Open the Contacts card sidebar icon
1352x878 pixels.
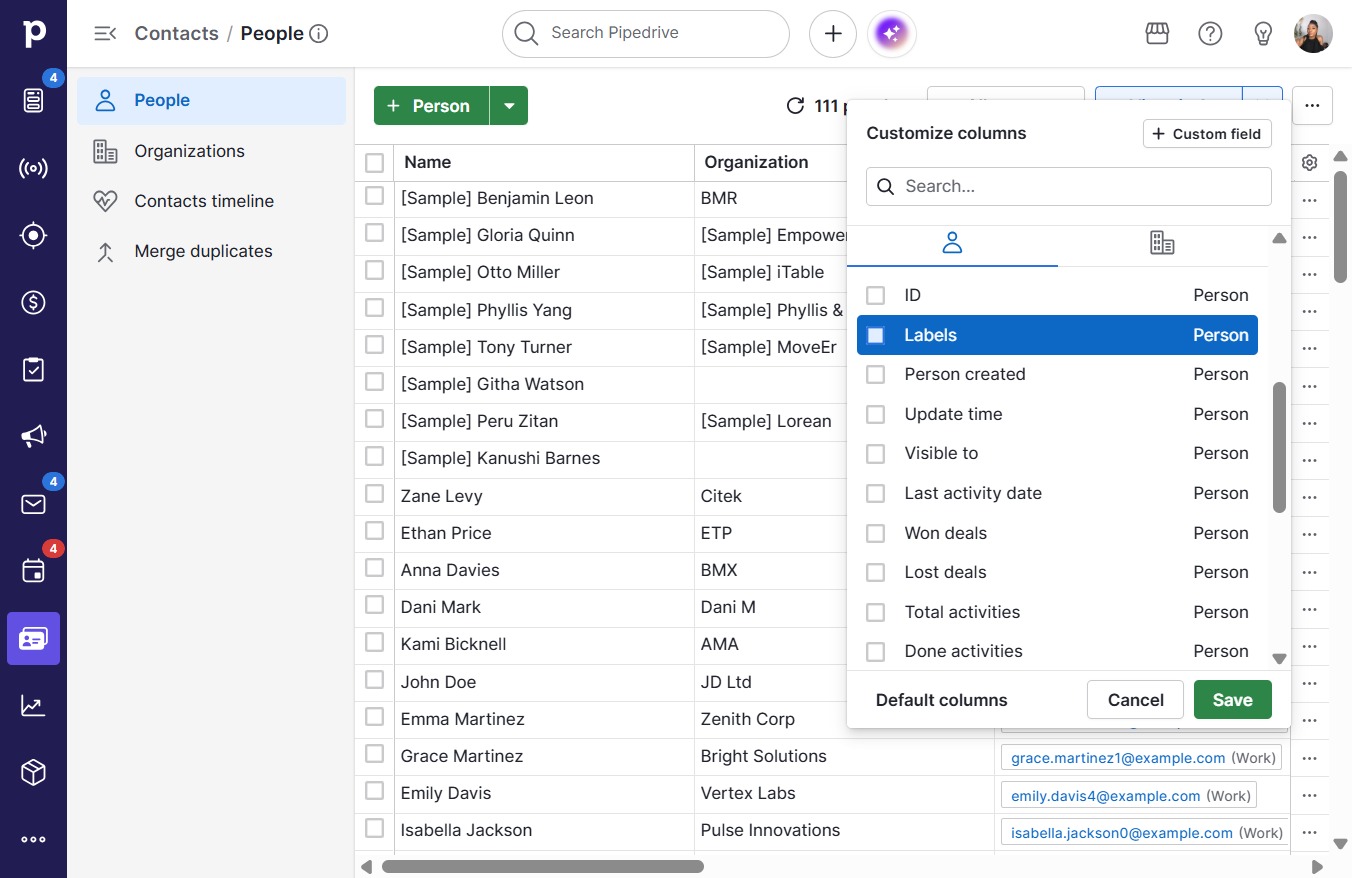(33, 638)
